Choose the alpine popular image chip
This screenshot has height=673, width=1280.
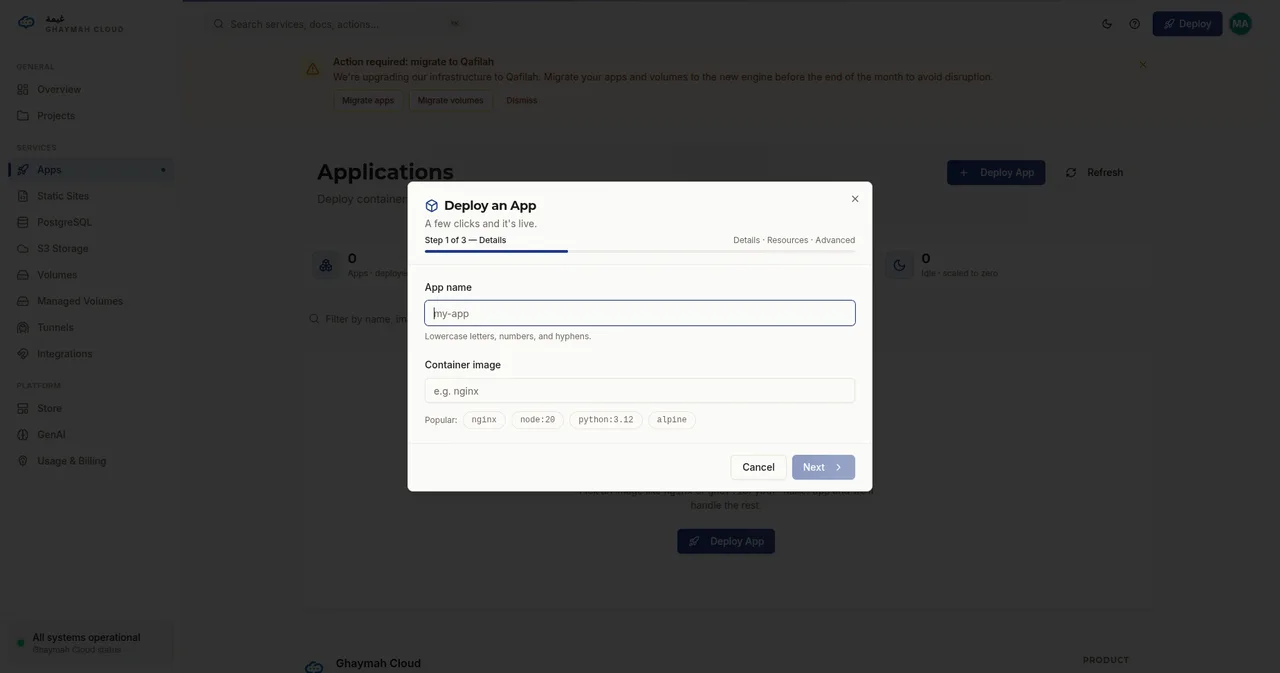coord(672,420)
